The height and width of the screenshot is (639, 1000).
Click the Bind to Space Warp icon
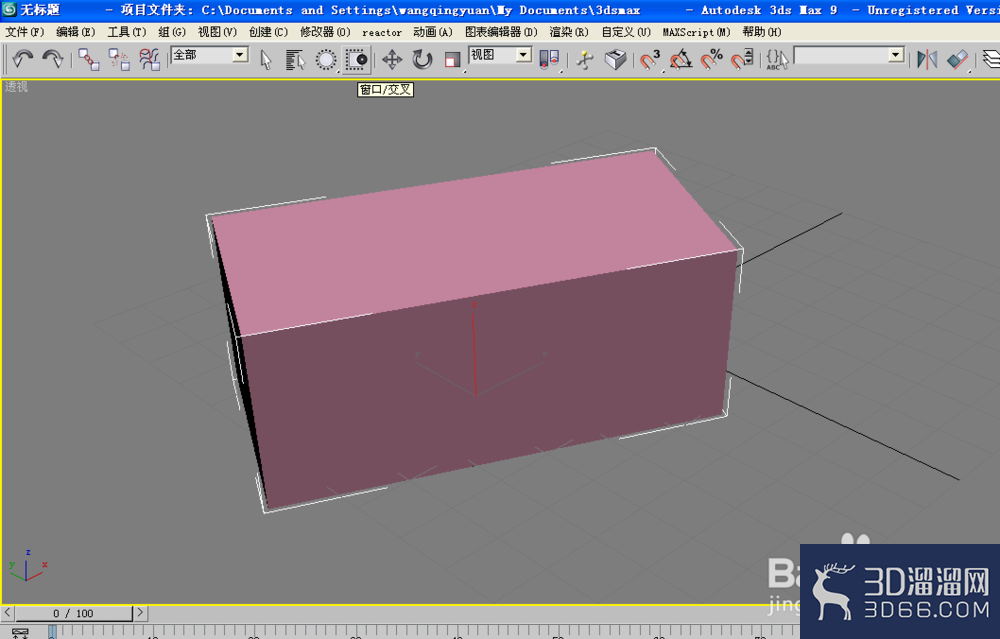(x=149, y=59)
